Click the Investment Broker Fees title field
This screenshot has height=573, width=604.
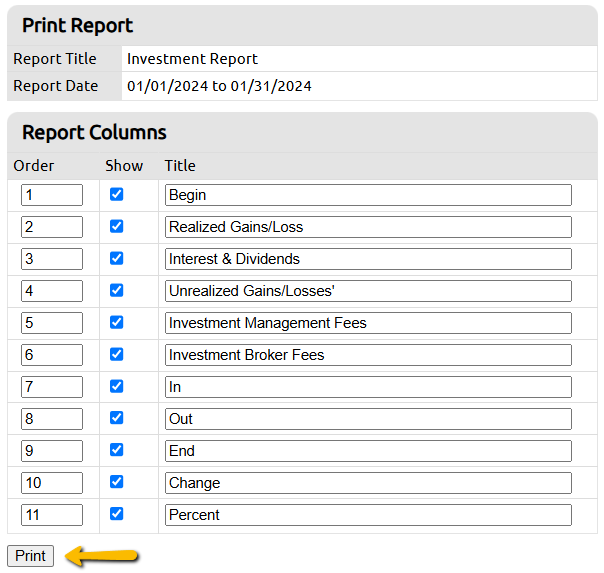pos(368,355)
